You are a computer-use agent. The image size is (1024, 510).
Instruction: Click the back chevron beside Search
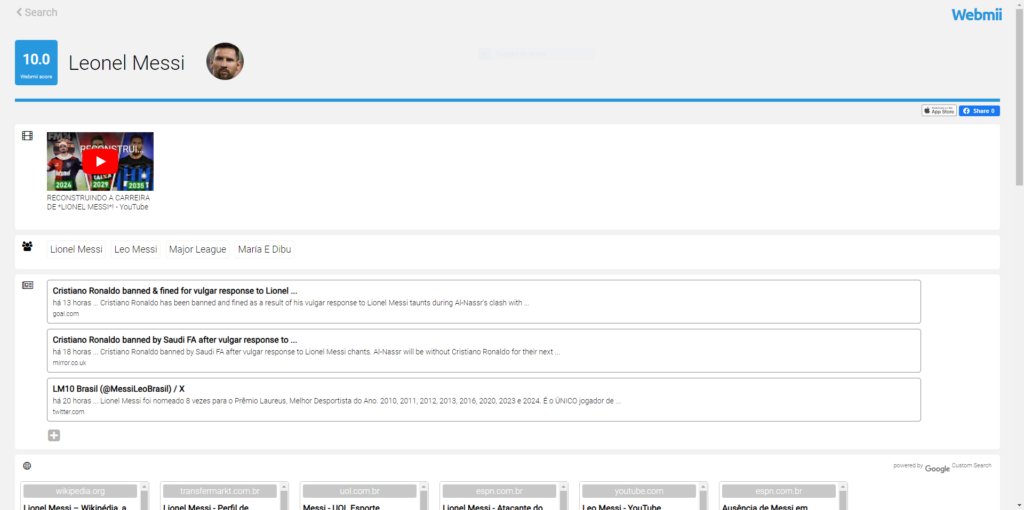(x=19, y=12)
